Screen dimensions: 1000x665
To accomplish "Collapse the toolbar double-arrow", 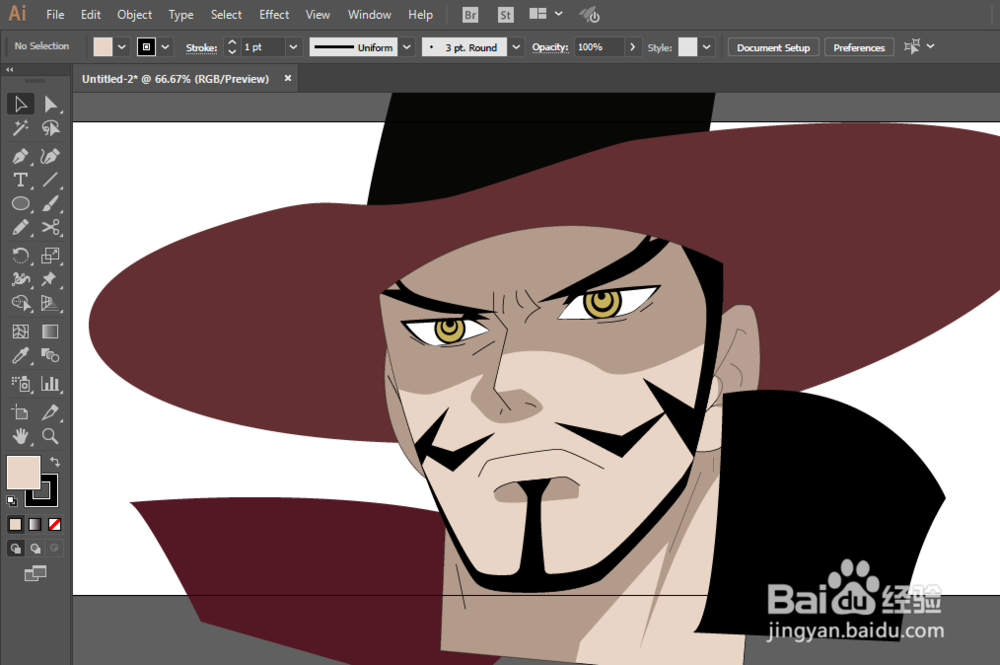I will (10, 69).
